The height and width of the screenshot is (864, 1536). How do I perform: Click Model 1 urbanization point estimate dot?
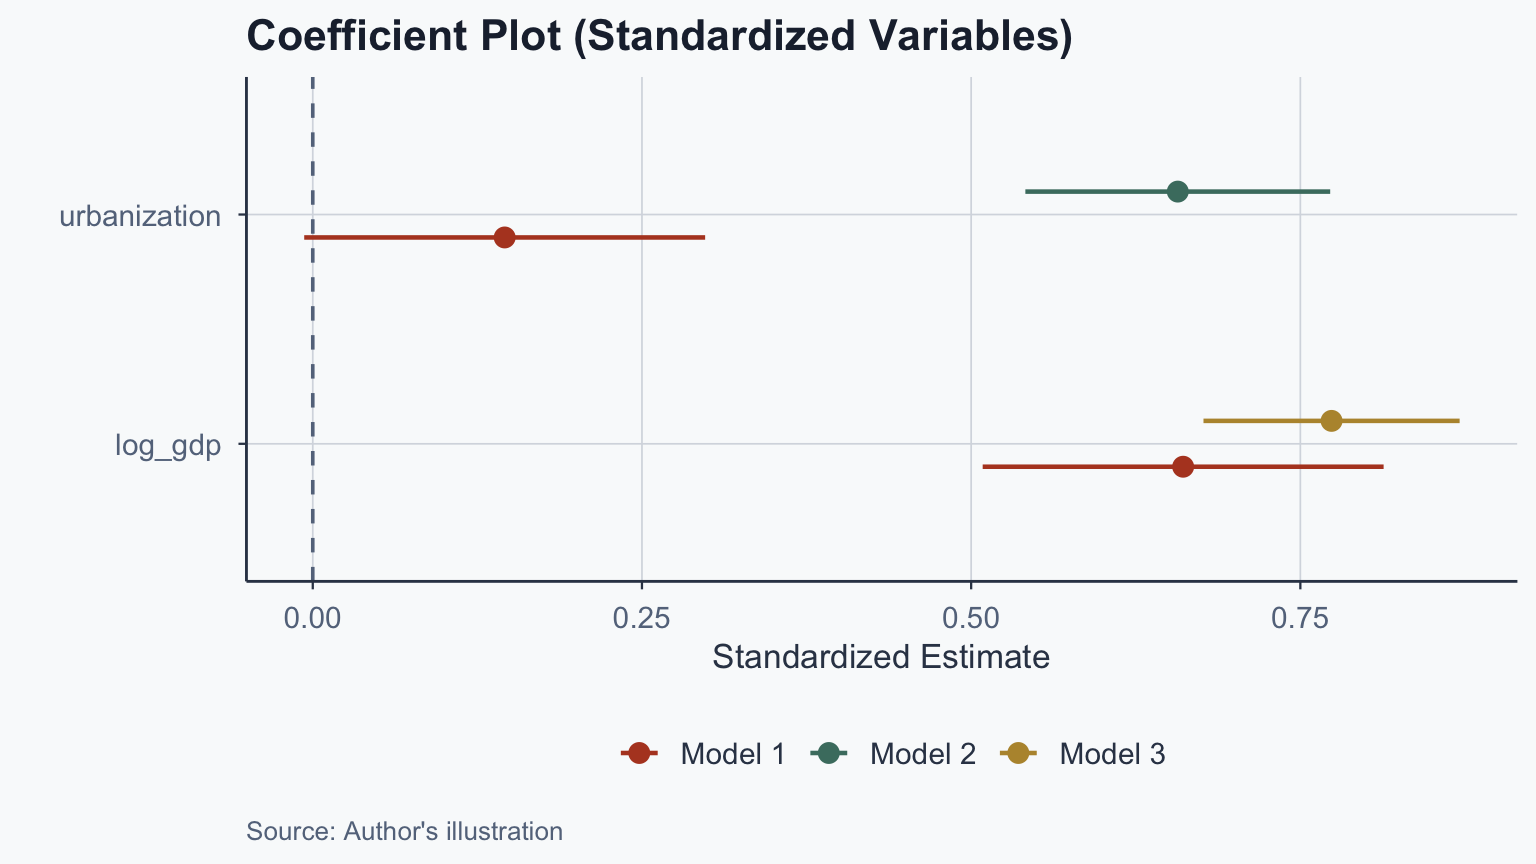(504, 237)
